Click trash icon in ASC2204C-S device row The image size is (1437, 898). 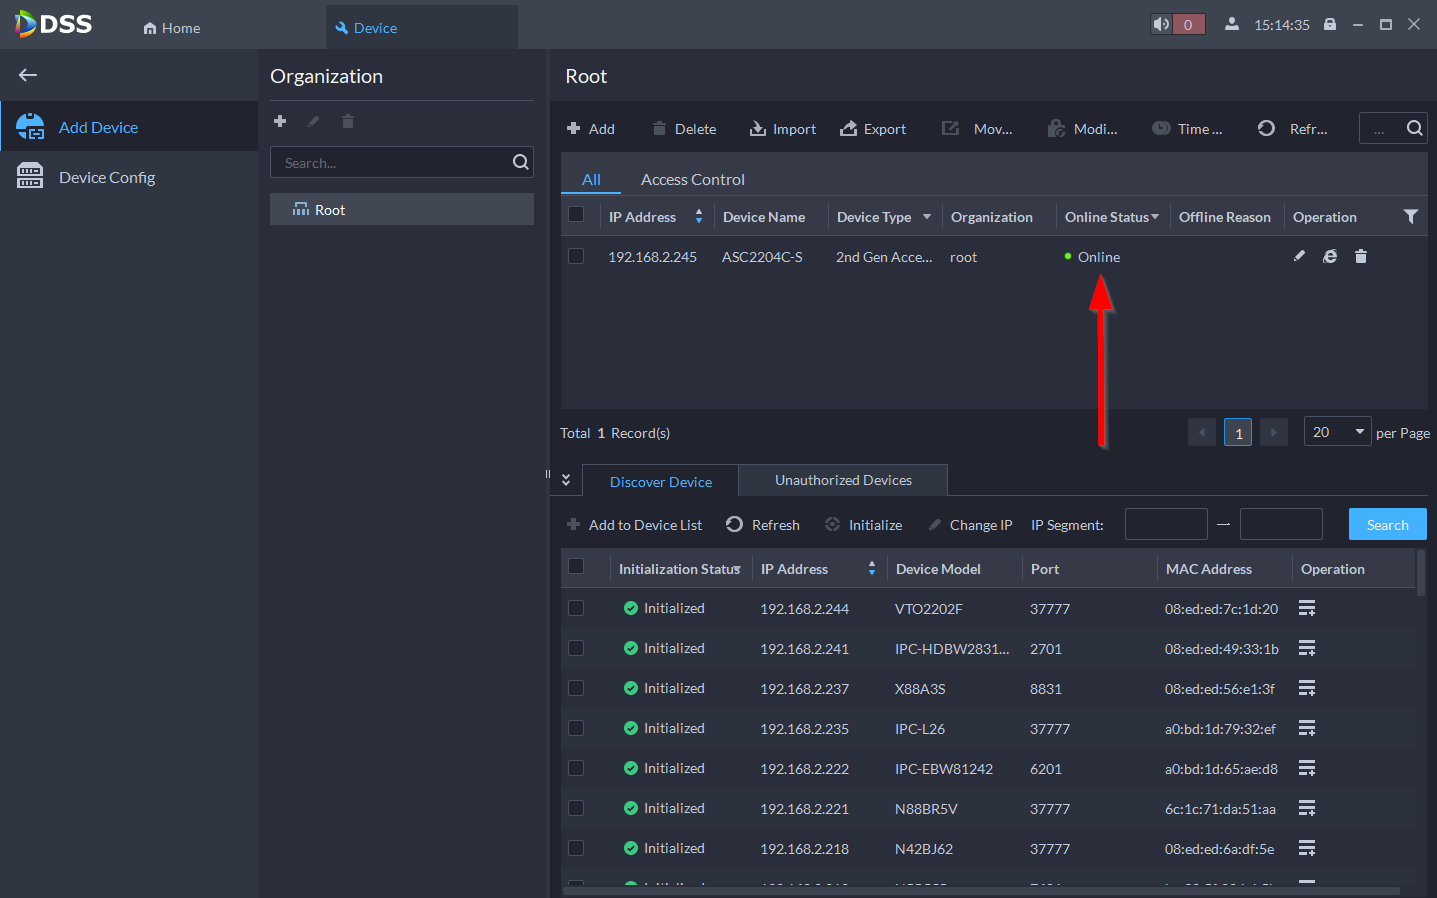point(1360,256)
